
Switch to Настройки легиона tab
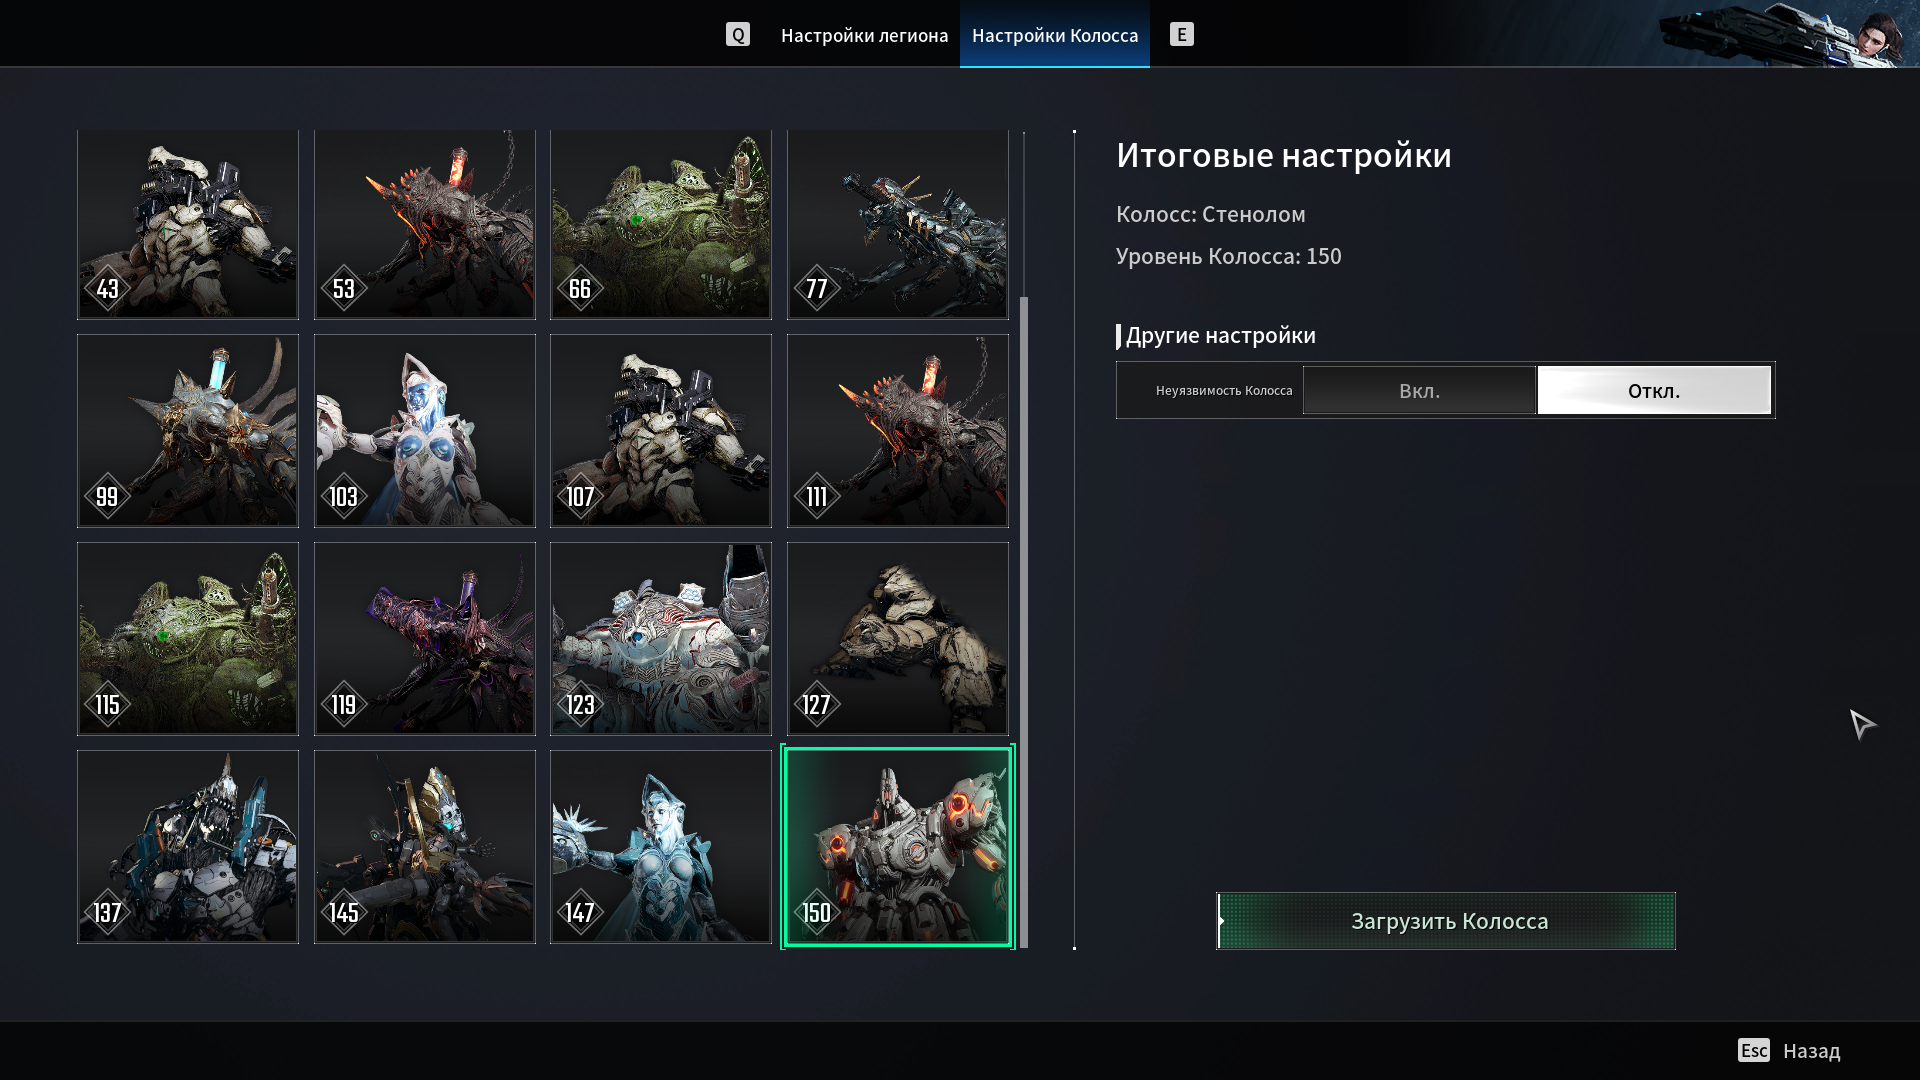pos(864,35)
